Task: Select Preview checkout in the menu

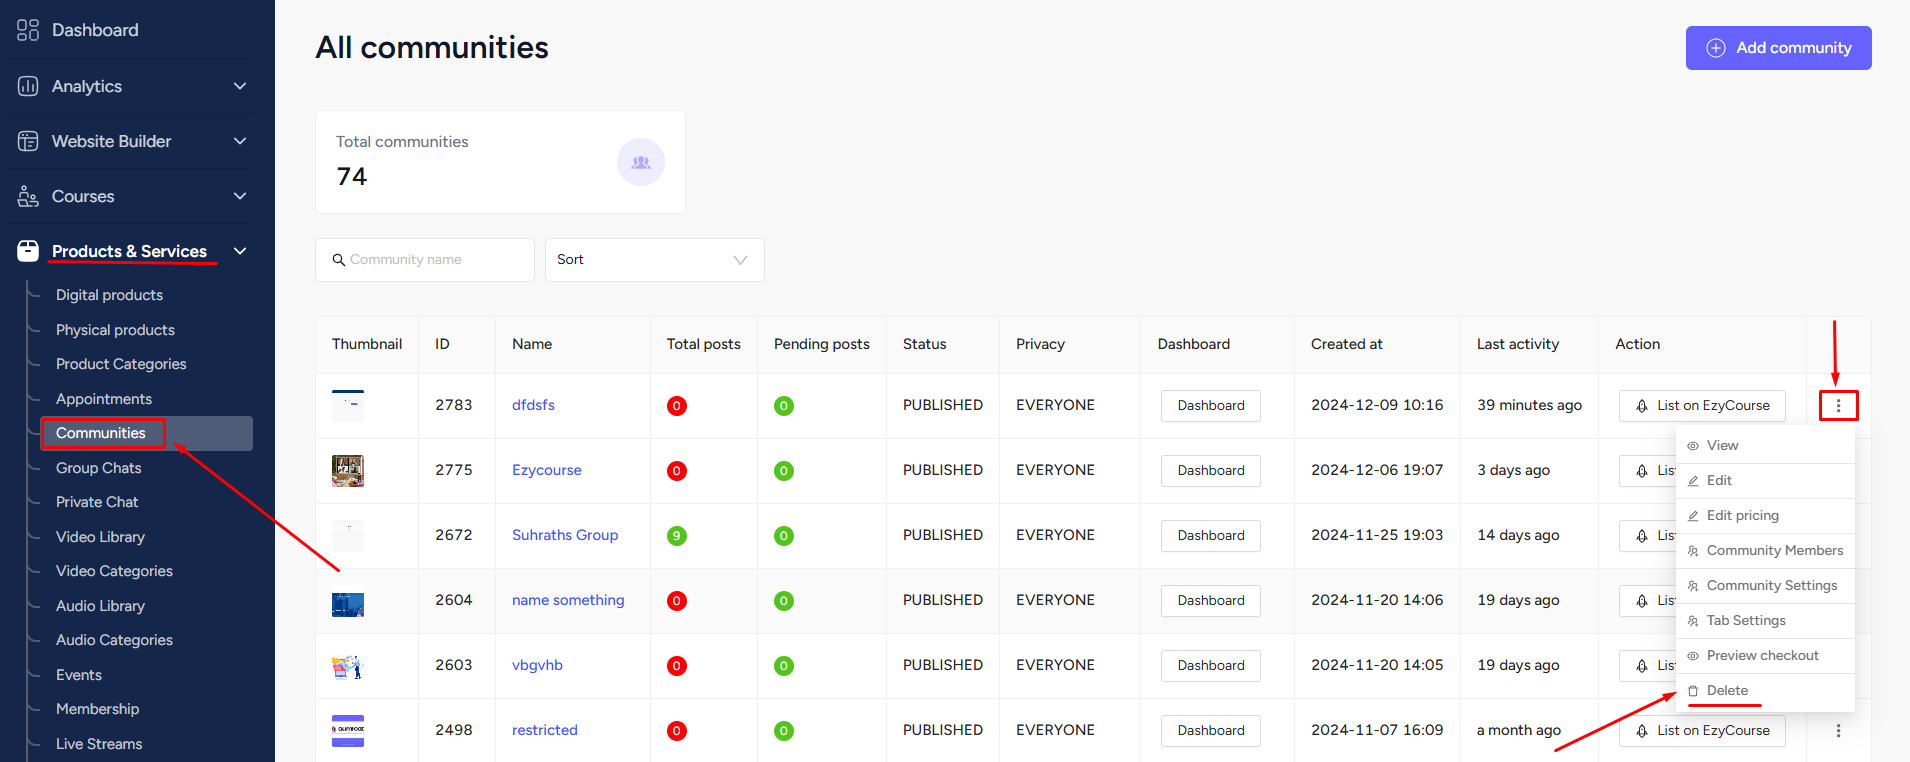Action: pos(1765,656)
